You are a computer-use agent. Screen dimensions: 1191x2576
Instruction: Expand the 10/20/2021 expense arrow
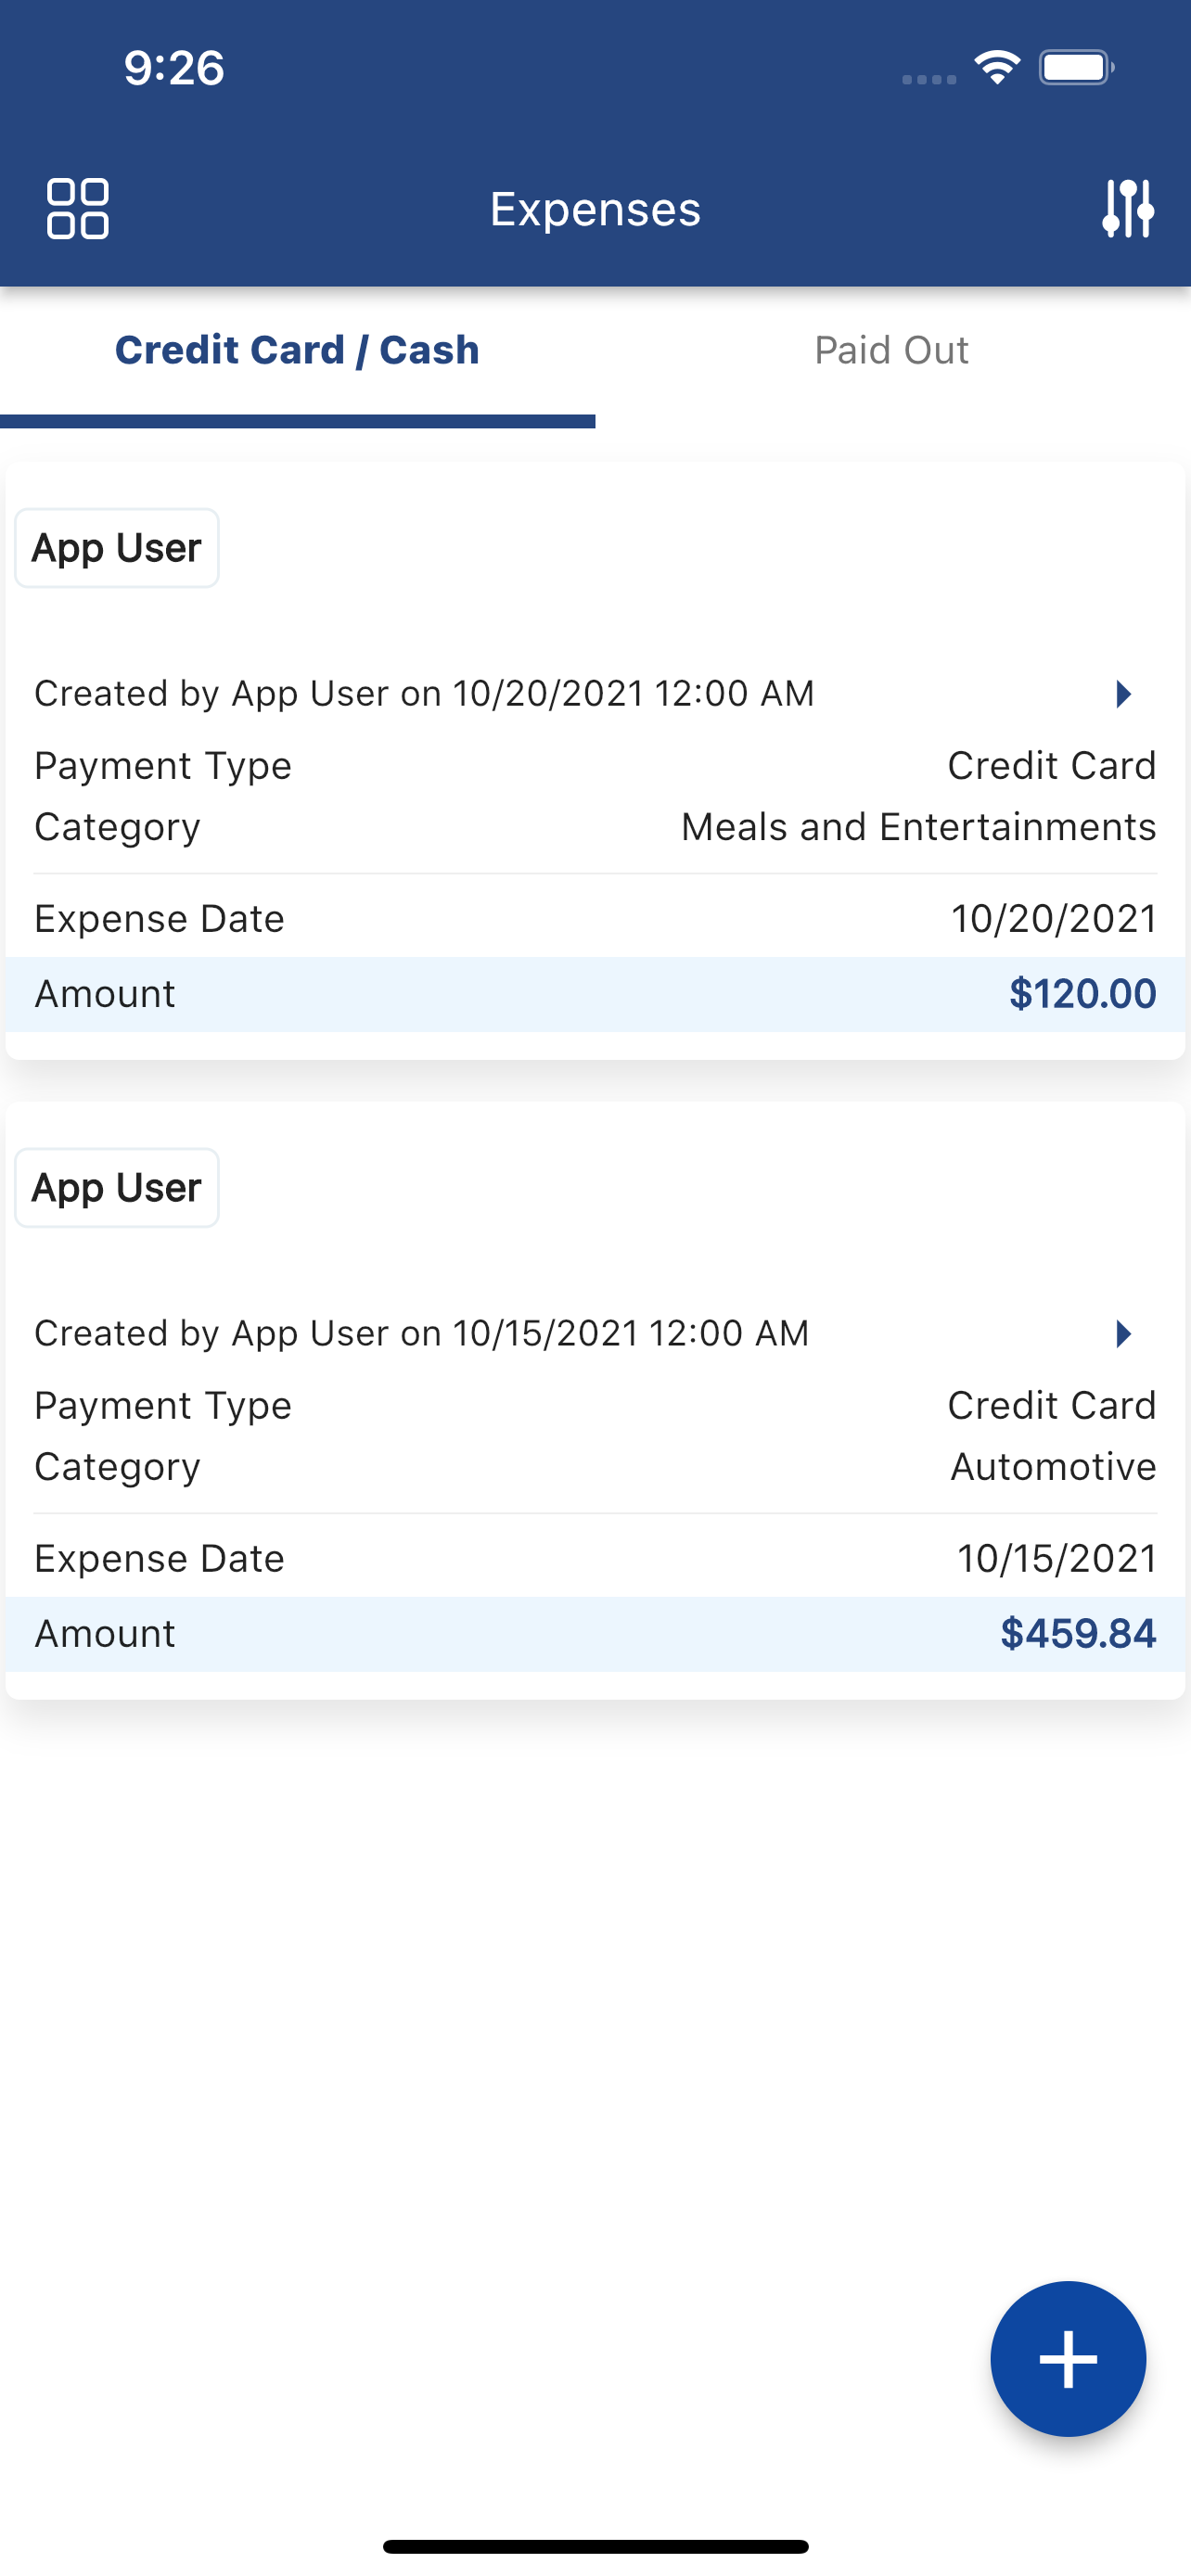[1123, 694]
